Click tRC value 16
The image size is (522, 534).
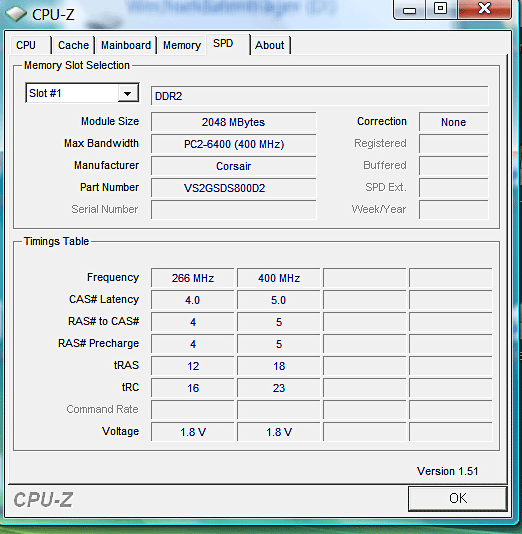point(193,388)
